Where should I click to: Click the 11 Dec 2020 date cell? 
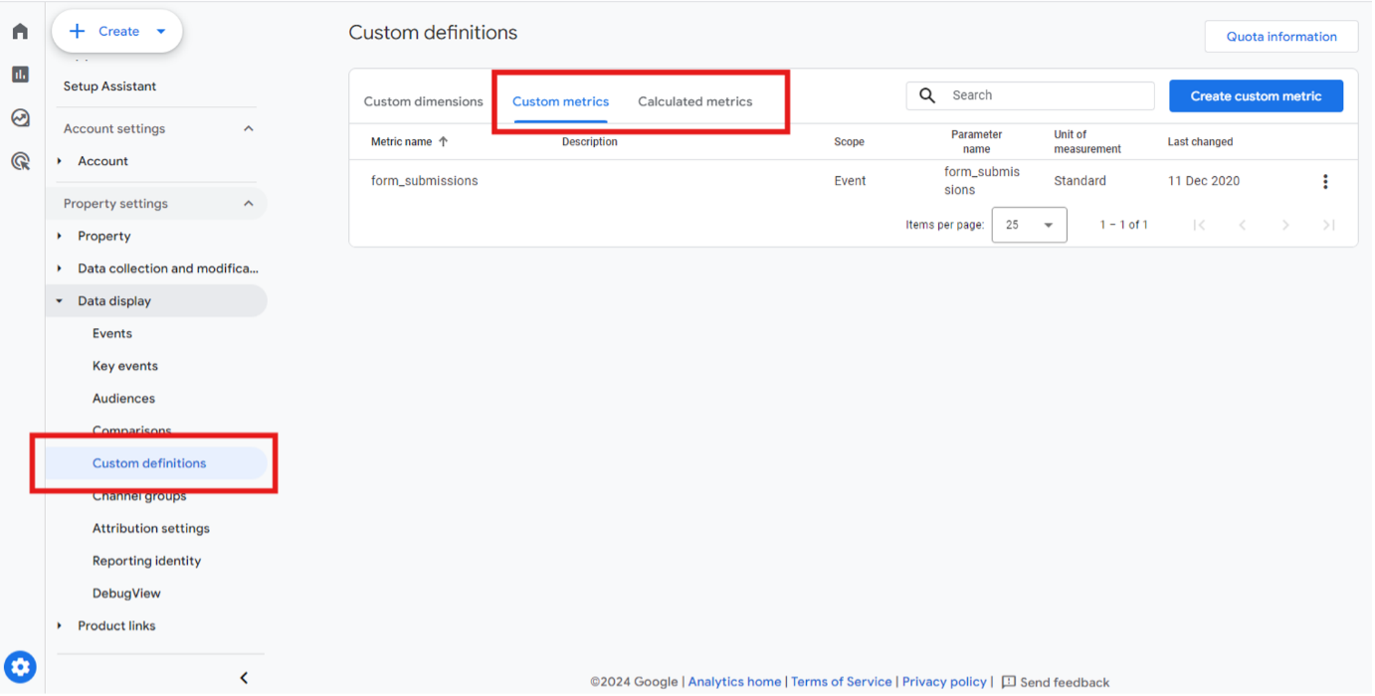[x=1203, y=181]
